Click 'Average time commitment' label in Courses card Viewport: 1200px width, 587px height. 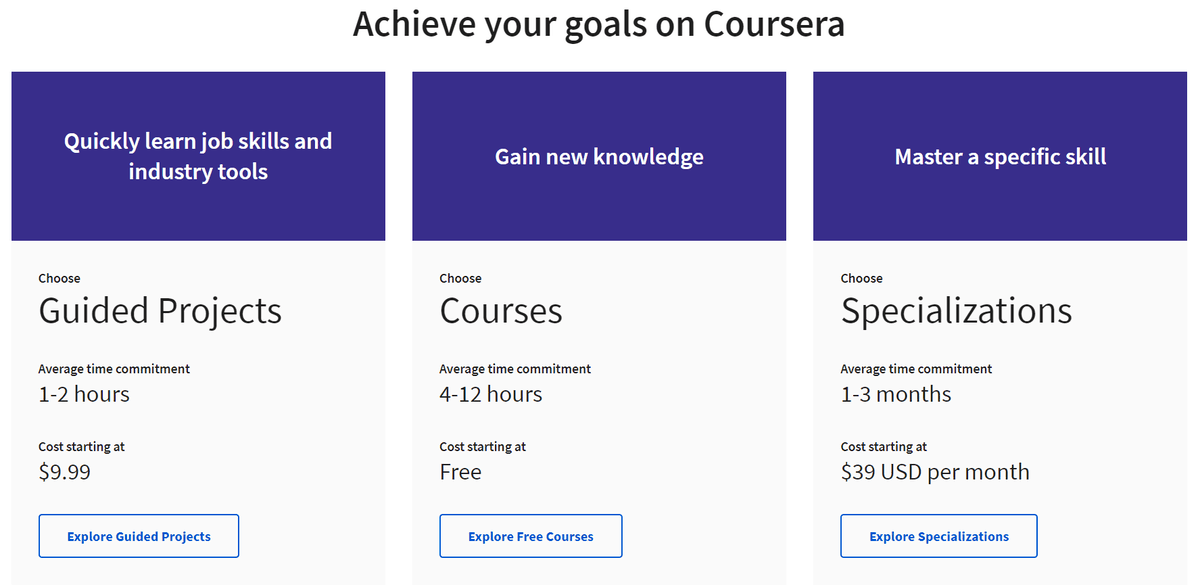[515, 369]
